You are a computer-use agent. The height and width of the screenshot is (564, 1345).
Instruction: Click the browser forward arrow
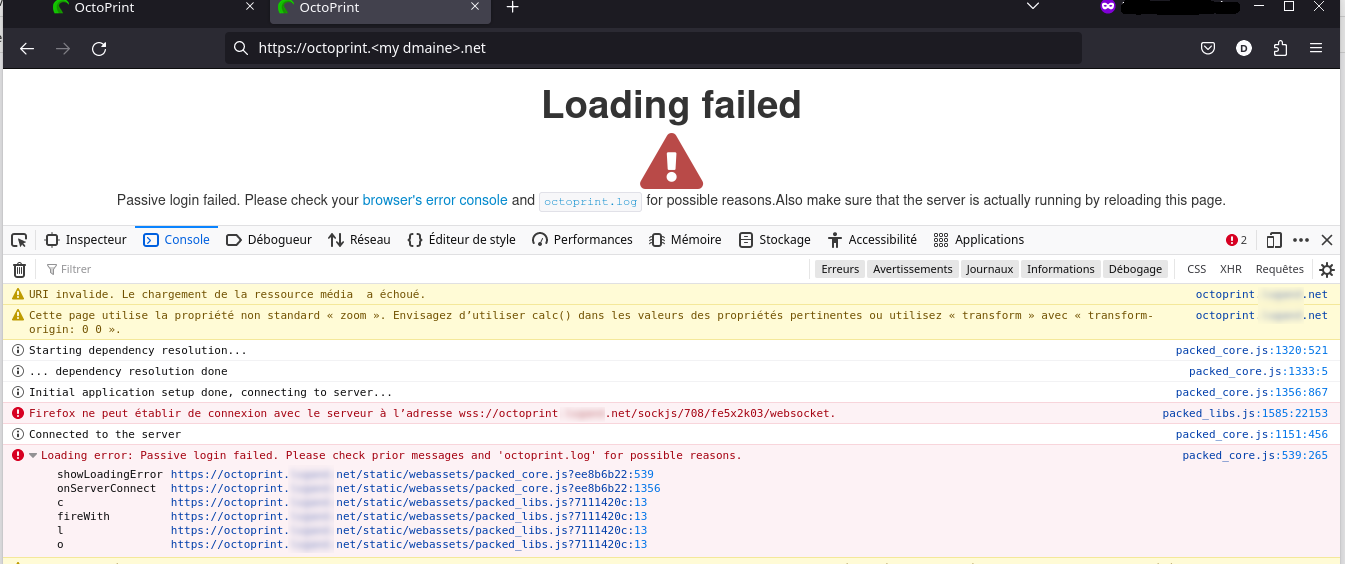click(x=63, y=48)
